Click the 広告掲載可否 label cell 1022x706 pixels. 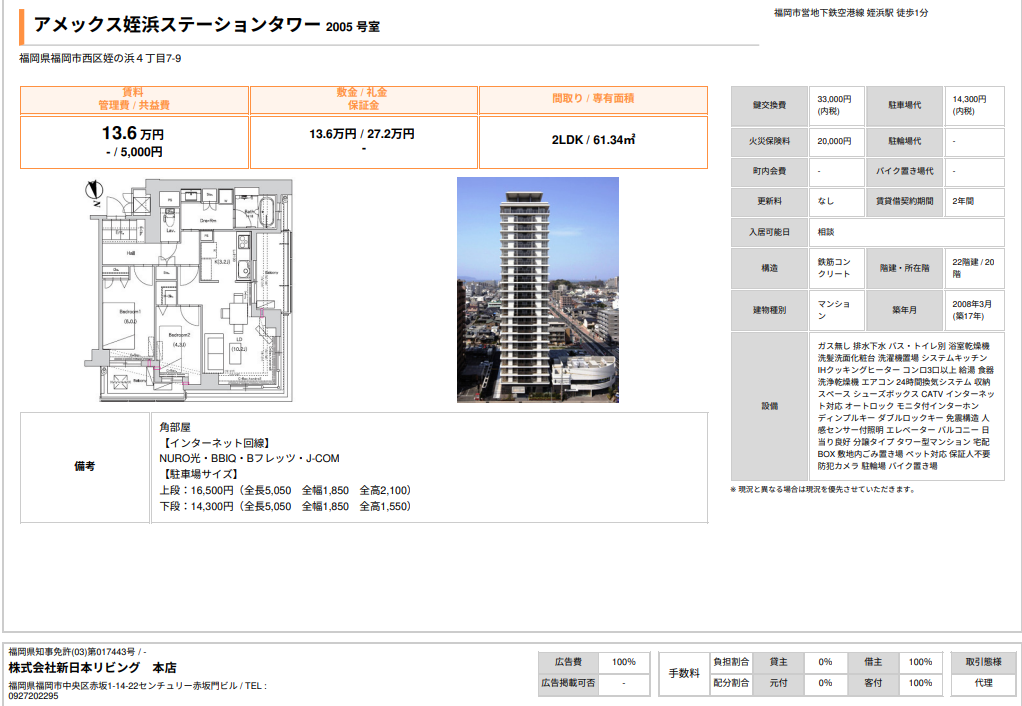click(568, 684)
